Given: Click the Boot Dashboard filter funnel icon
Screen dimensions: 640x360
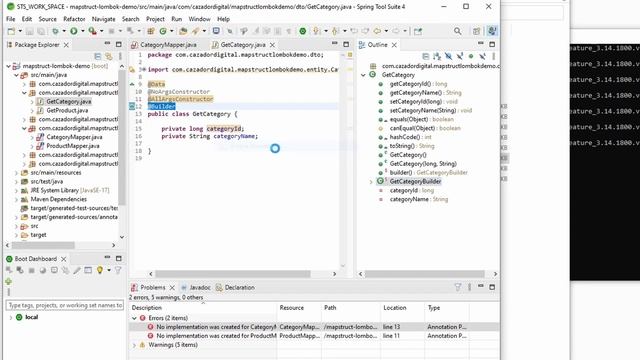Looking at the screenshot, I should (118, 270).
